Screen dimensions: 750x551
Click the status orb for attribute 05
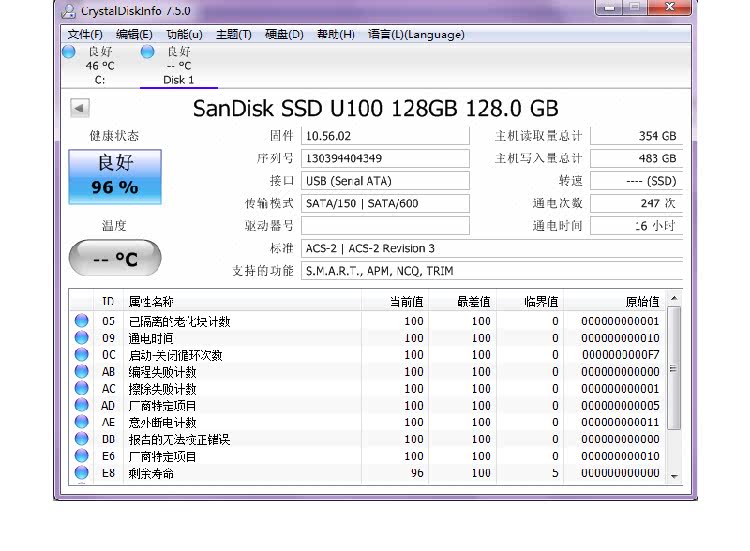pos(82,320)
